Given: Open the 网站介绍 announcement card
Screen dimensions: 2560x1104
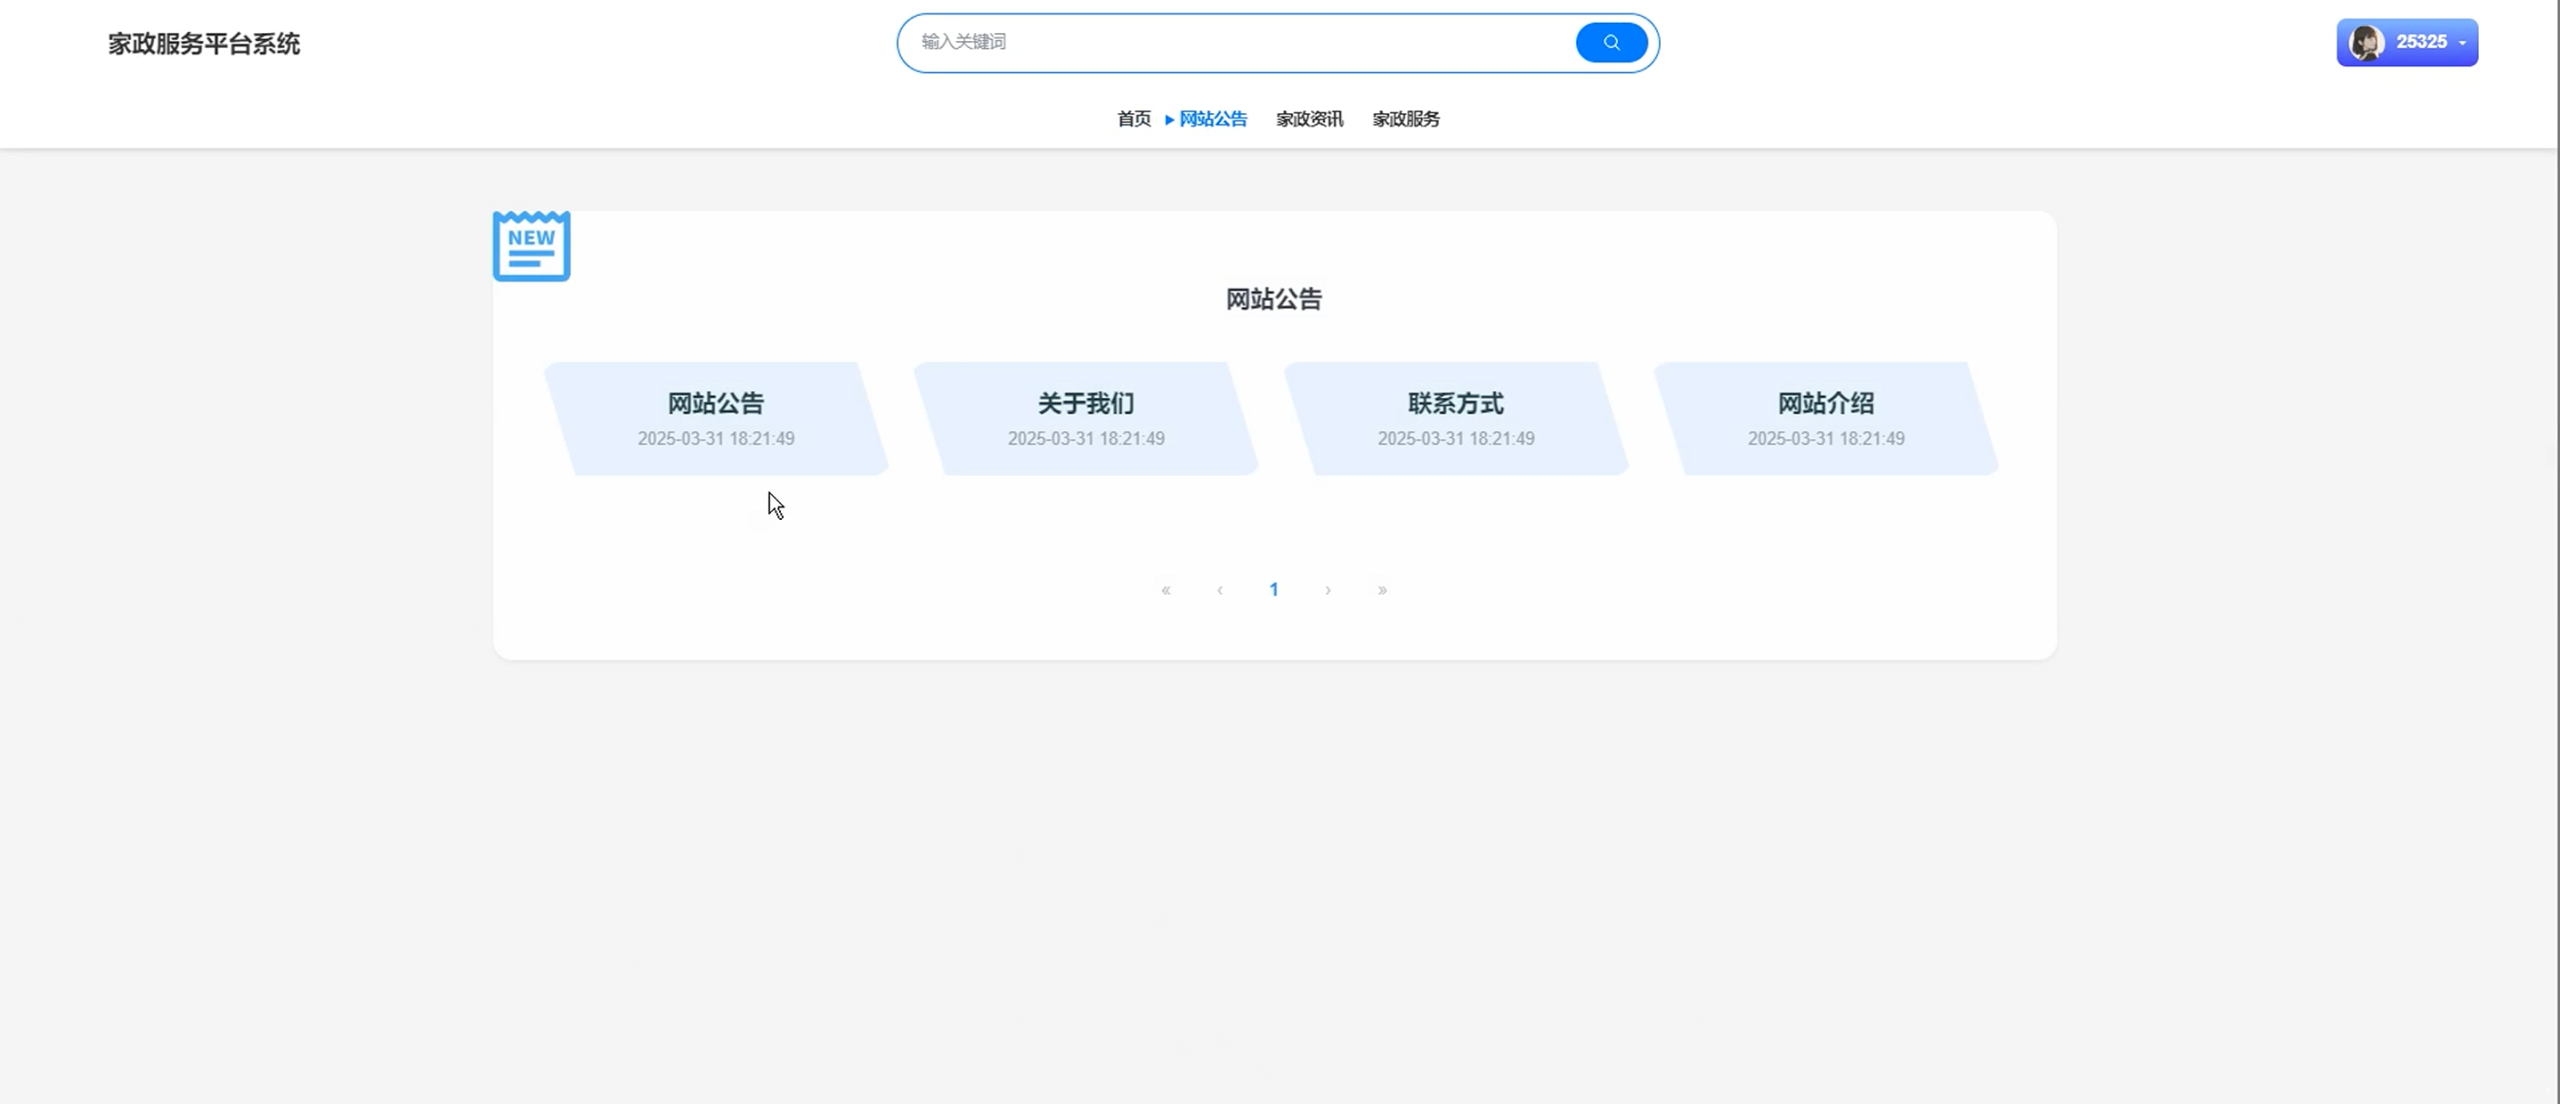Looking at the screenshot, I should click(x=1825, y=417).
